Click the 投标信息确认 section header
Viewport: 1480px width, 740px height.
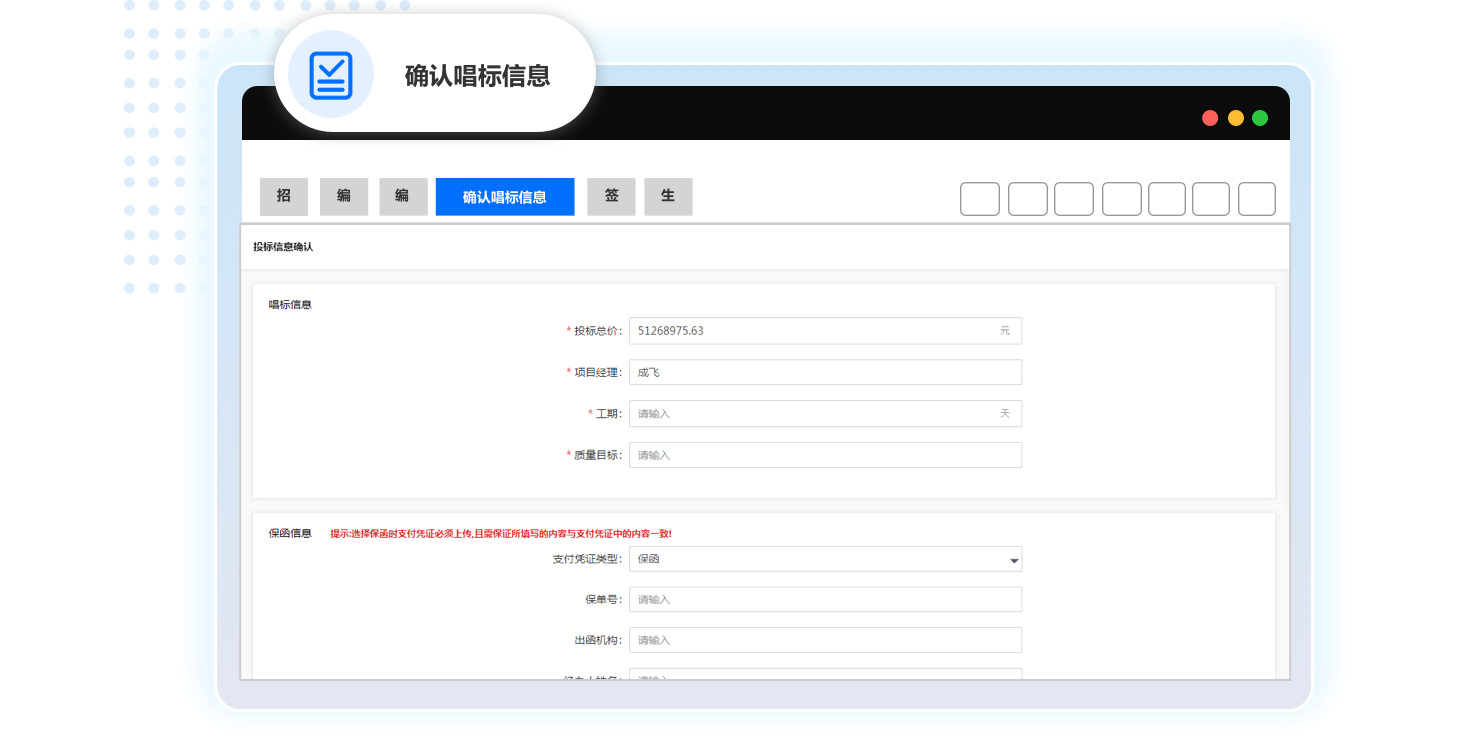283,247
